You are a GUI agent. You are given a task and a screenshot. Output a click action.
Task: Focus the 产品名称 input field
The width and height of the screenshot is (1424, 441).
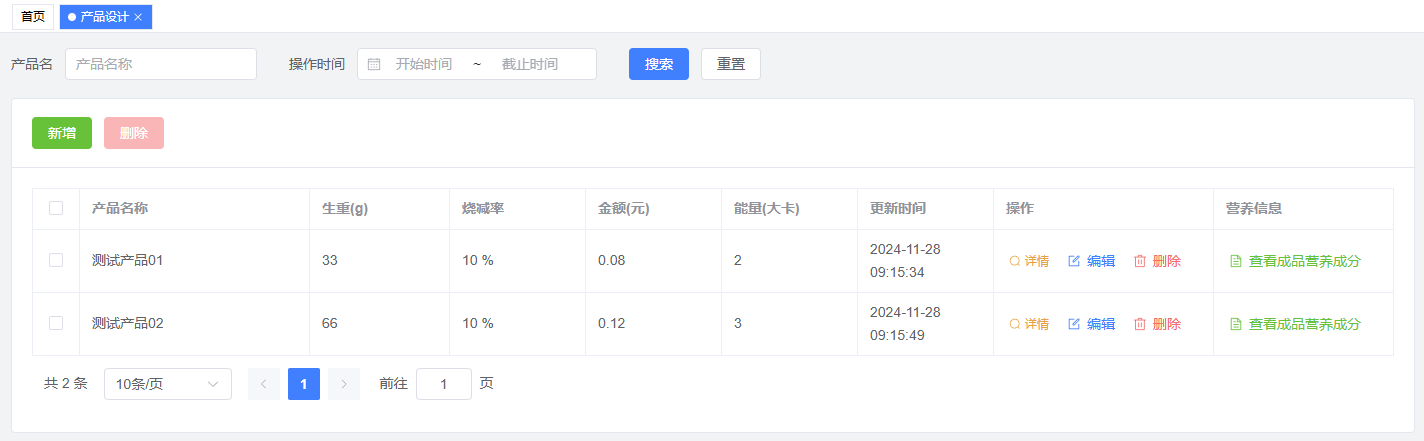(161, 64)
